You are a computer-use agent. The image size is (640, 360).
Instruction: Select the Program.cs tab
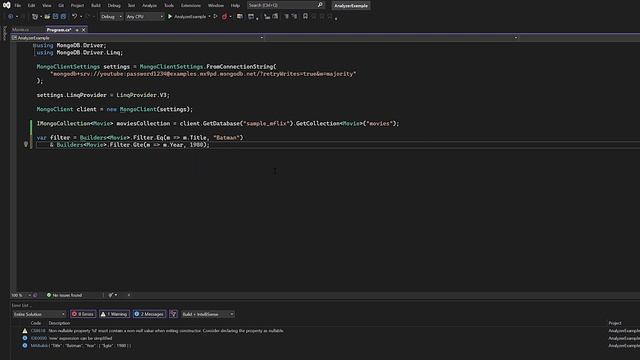[x=59, y=30]
